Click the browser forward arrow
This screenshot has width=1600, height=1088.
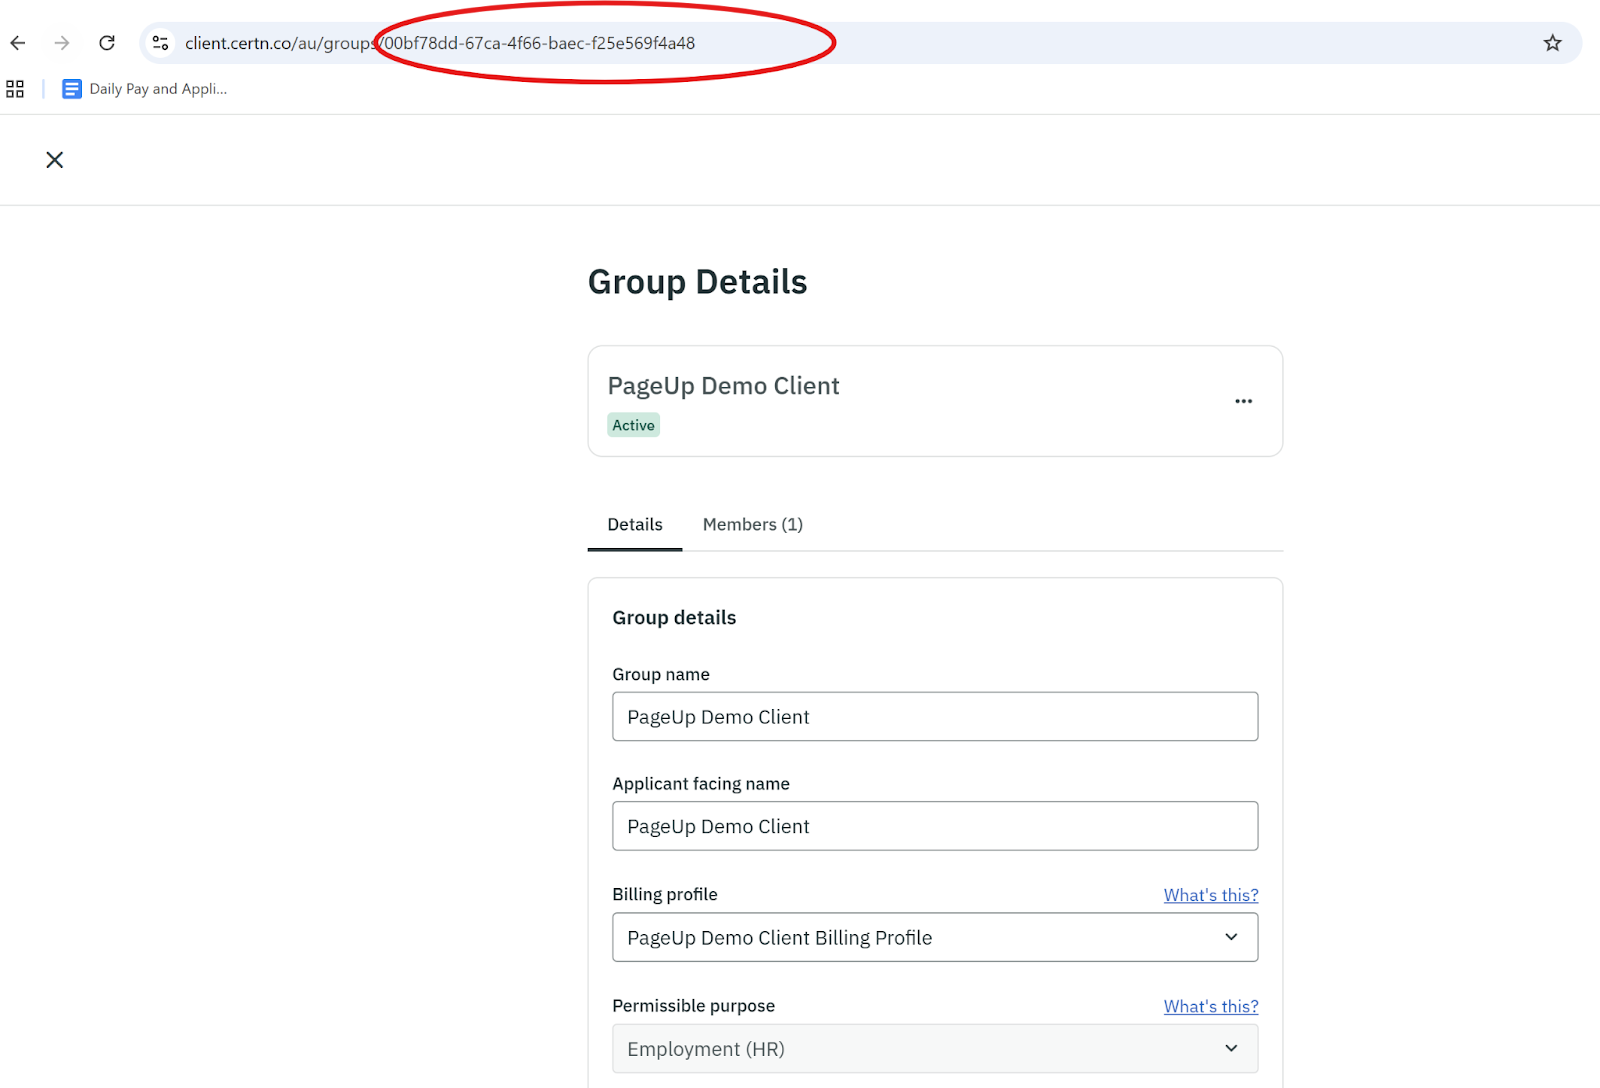point(62,43)
